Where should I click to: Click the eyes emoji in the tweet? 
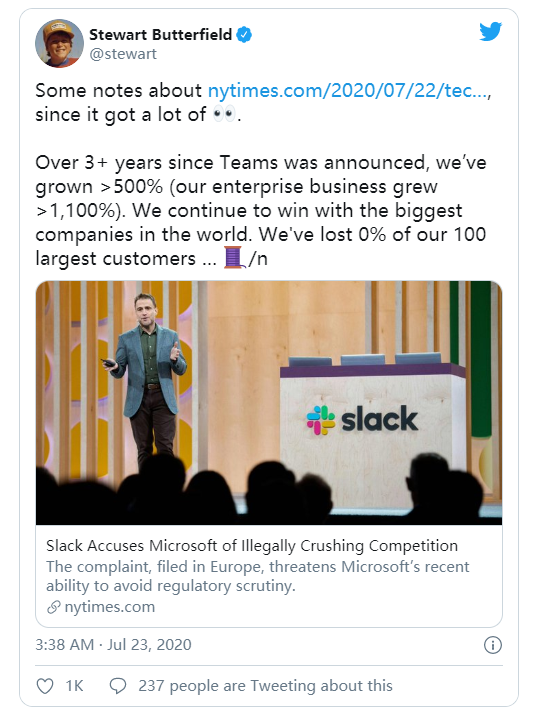pos(224,114)
